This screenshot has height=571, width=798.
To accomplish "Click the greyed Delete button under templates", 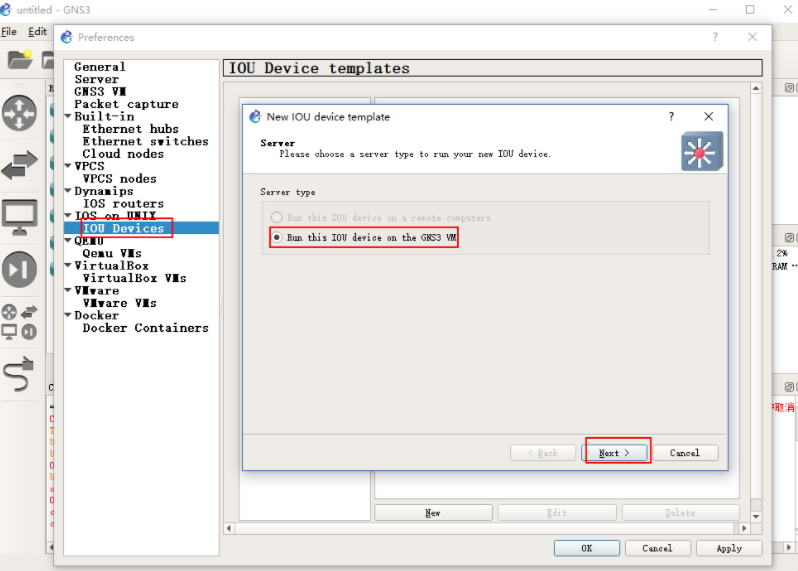I will click(x=680, y=512).
